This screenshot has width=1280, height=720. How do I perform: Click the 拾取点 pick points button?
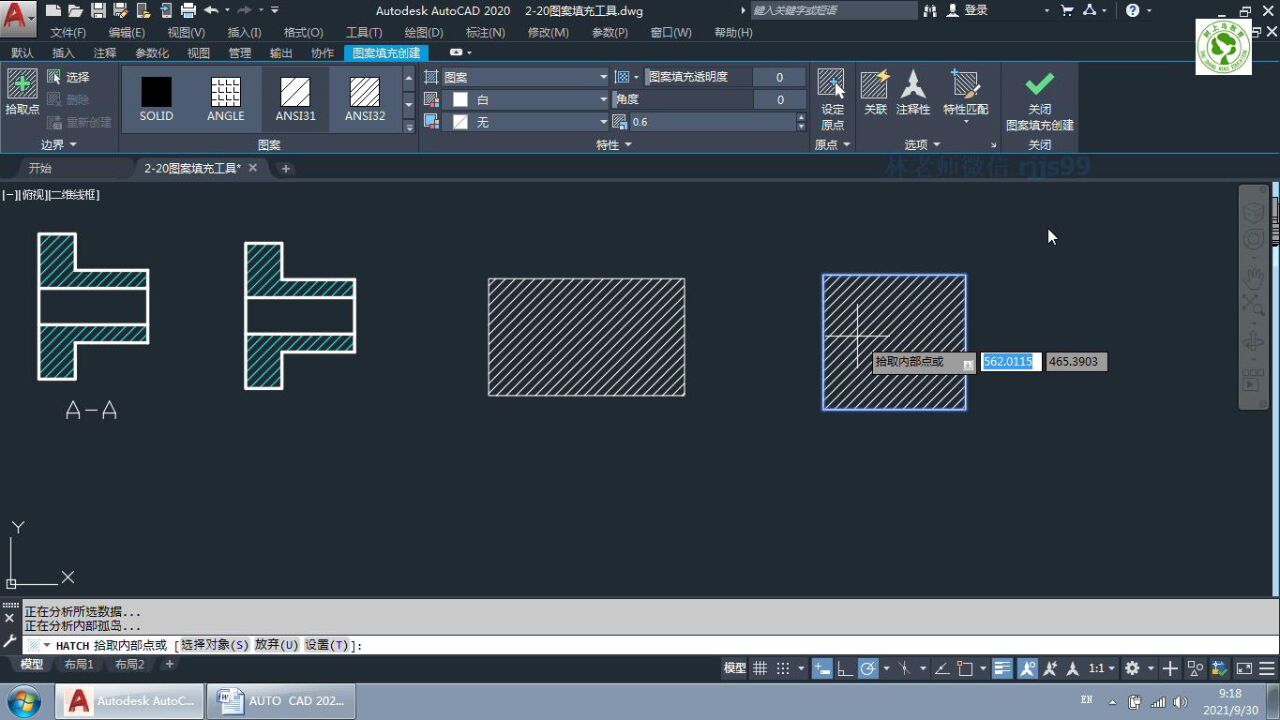tap(22, 92)
